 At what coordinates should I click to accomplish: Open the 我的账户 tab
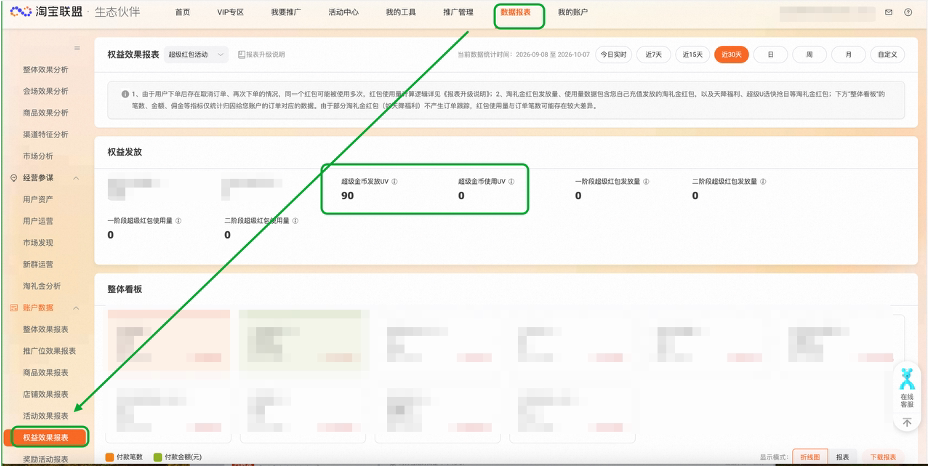[x=573, y=12]
